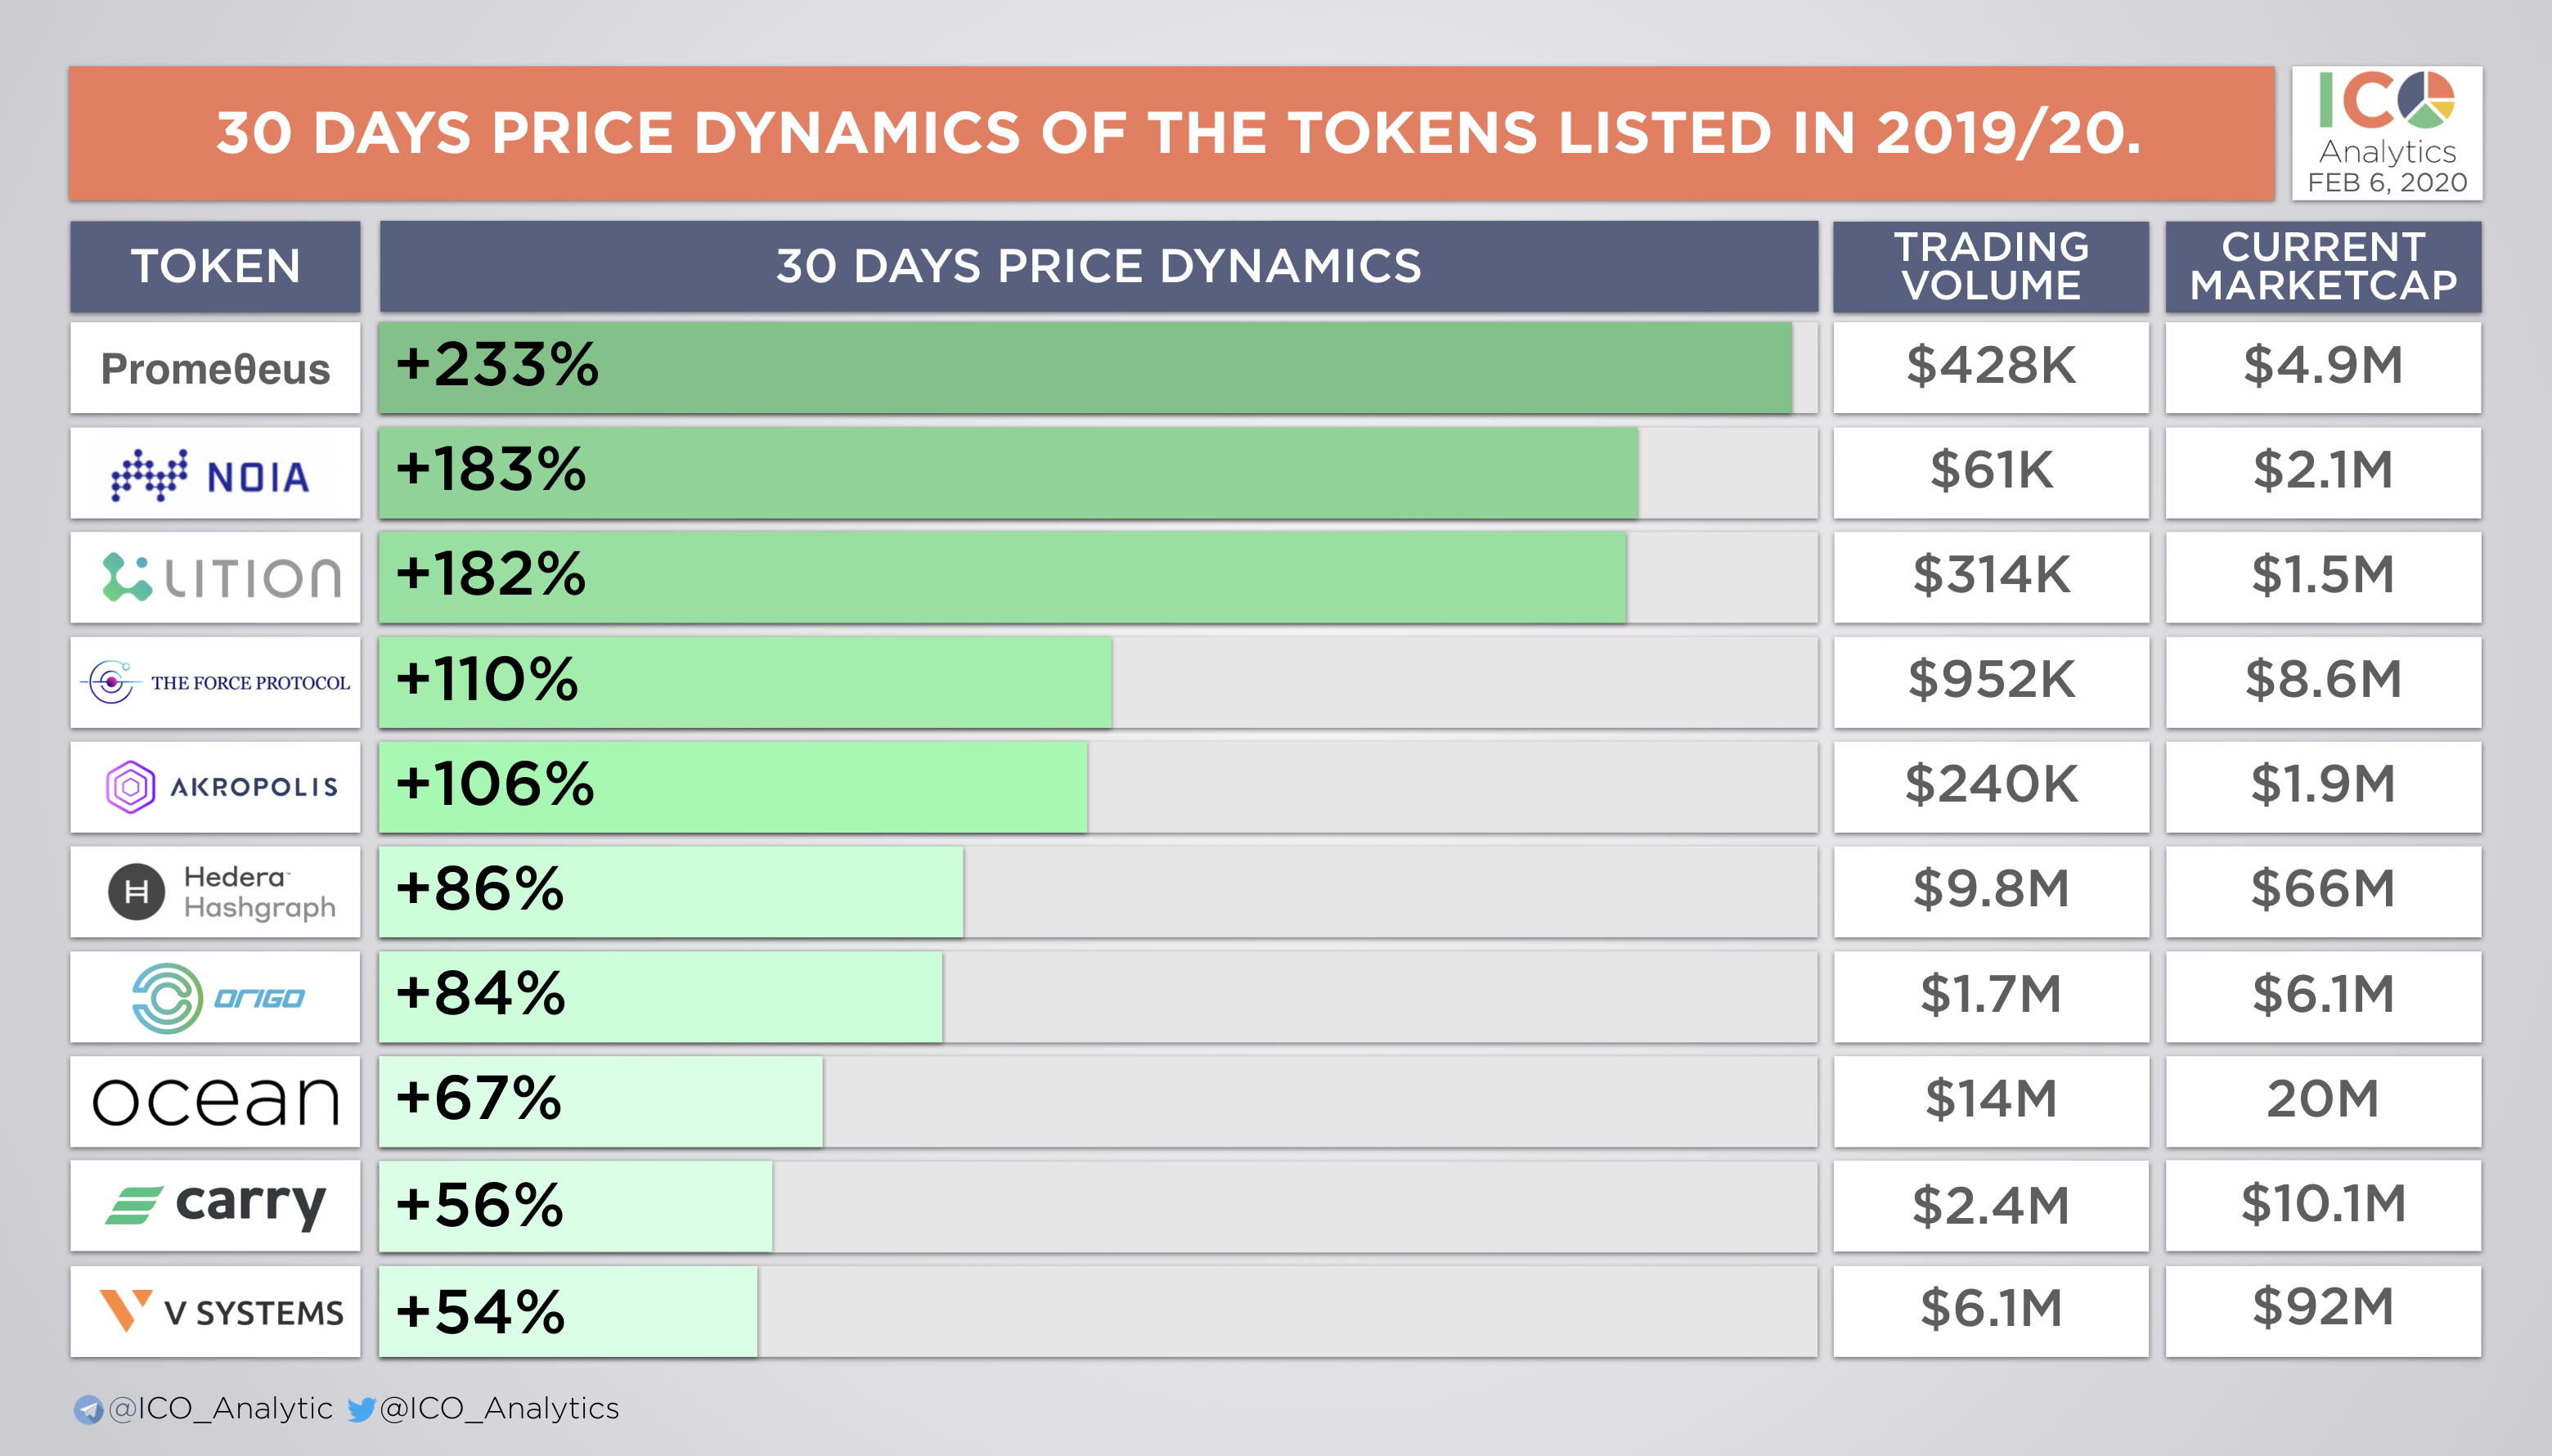The image size is (2552, 1456).
Task: Click the V Systems orange logo
Action: click(125, 1309)
